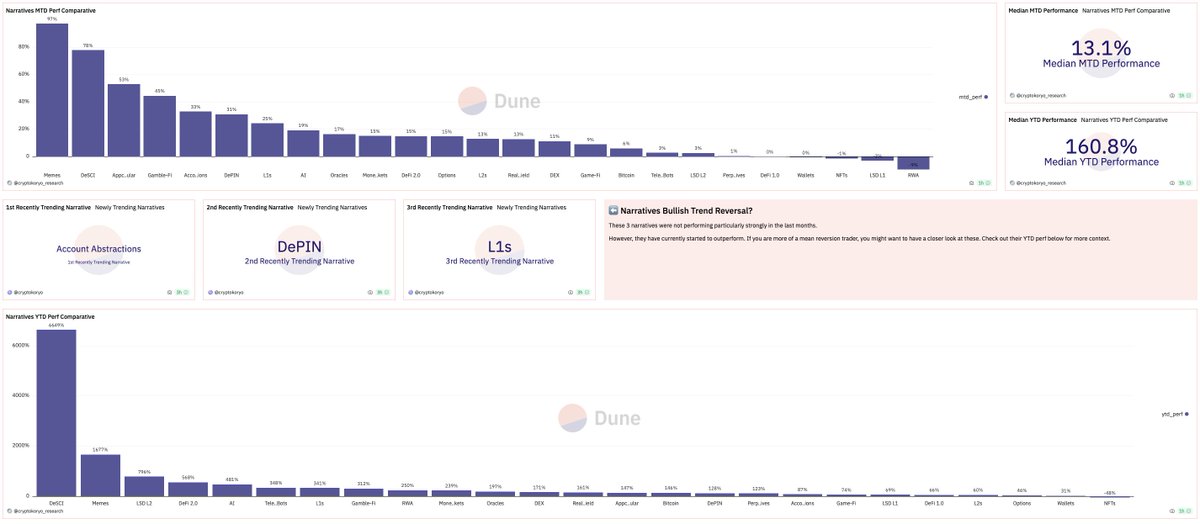
Task: Click the Wallets axis label in MTD chart
Action: 805,175
